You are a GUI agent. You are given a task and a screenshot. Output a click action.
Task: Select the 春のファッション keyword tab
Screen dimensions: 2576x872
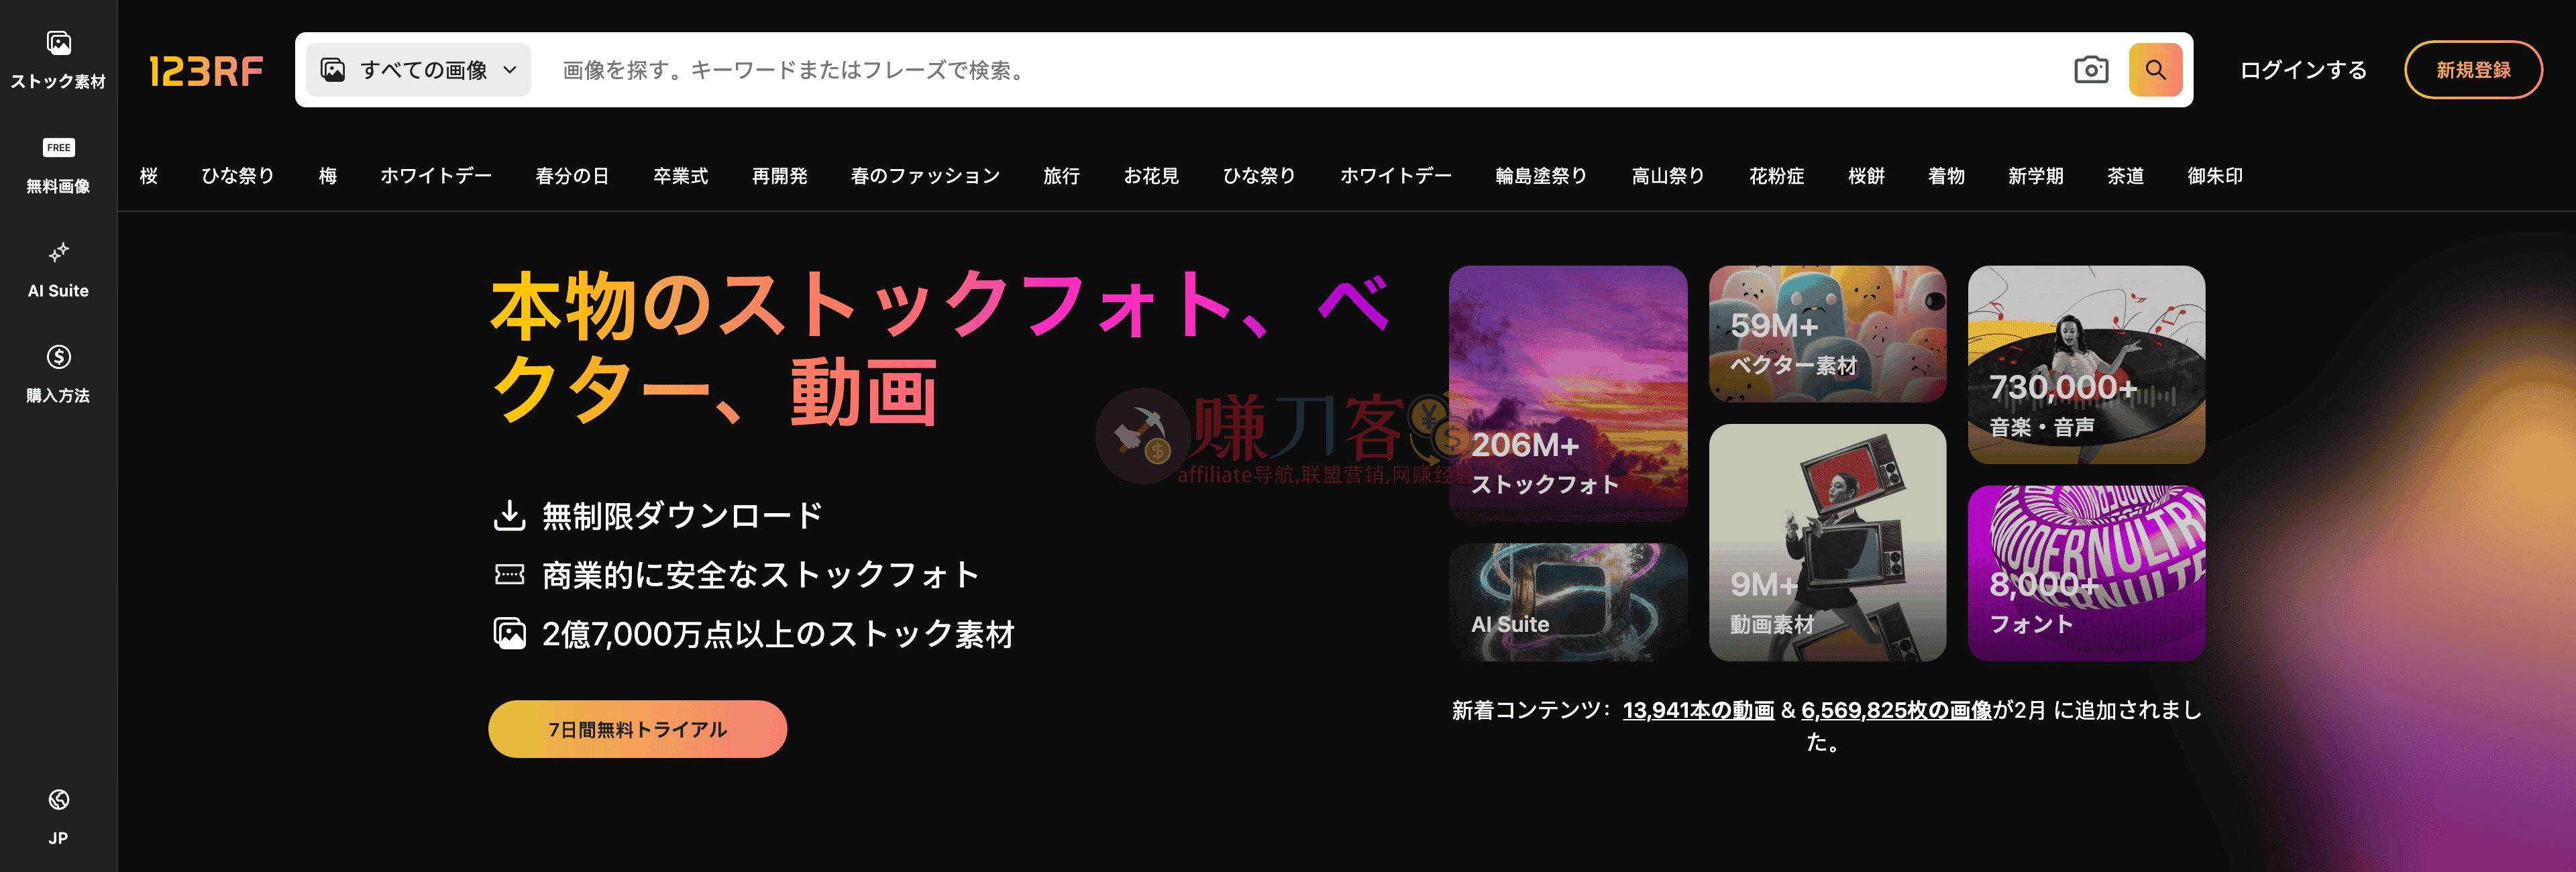pyautogui.click(x=925, y=176)
